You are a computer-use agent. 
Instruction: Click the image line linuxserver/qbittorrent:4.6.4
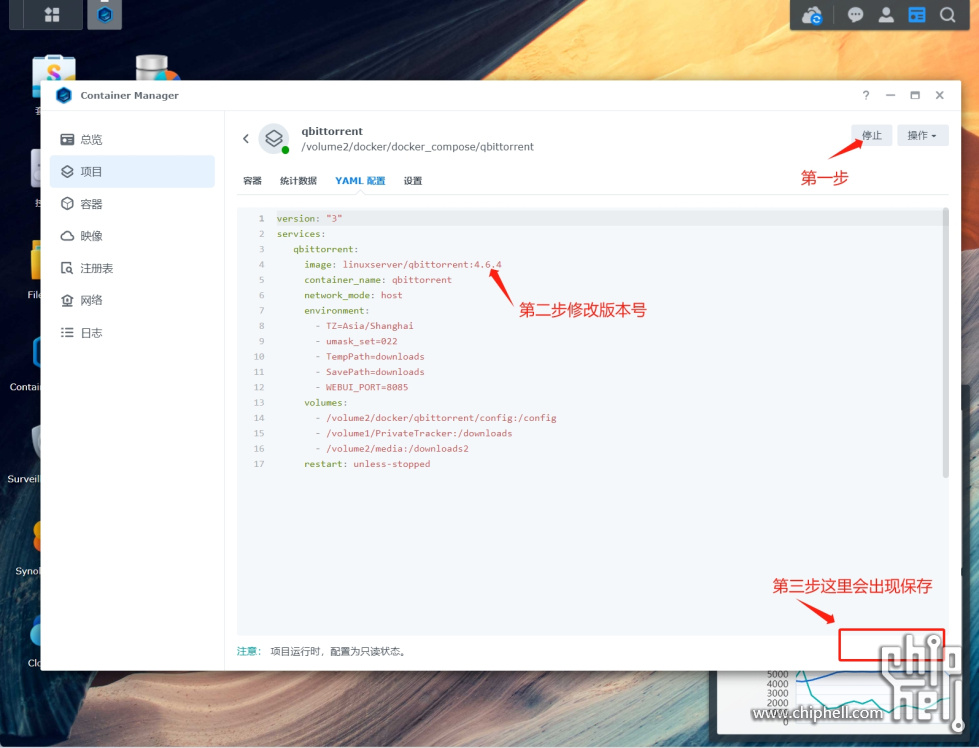[403, 265]
